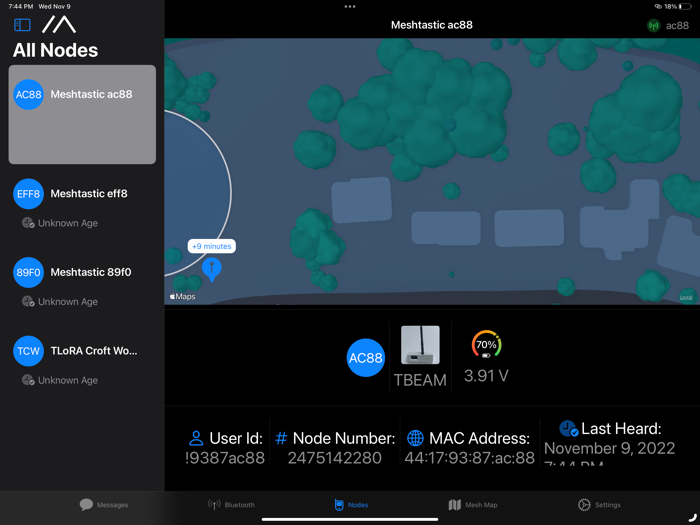Viewport: 700px width, 525px height.
Task: Open the Messages tab
Action: click(104, 505)
